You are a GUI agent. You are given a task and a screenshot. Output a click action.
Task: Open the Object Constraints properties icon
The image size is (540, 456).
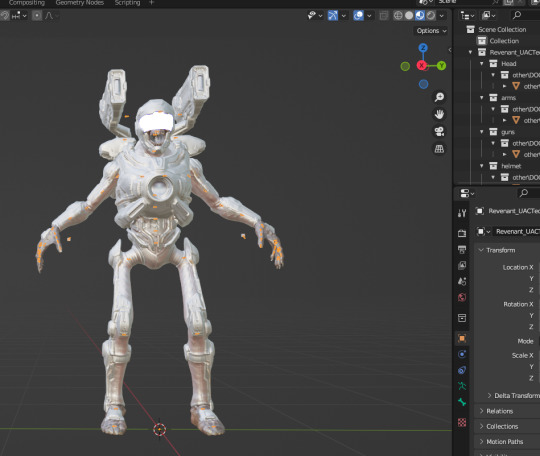point(462,370)
